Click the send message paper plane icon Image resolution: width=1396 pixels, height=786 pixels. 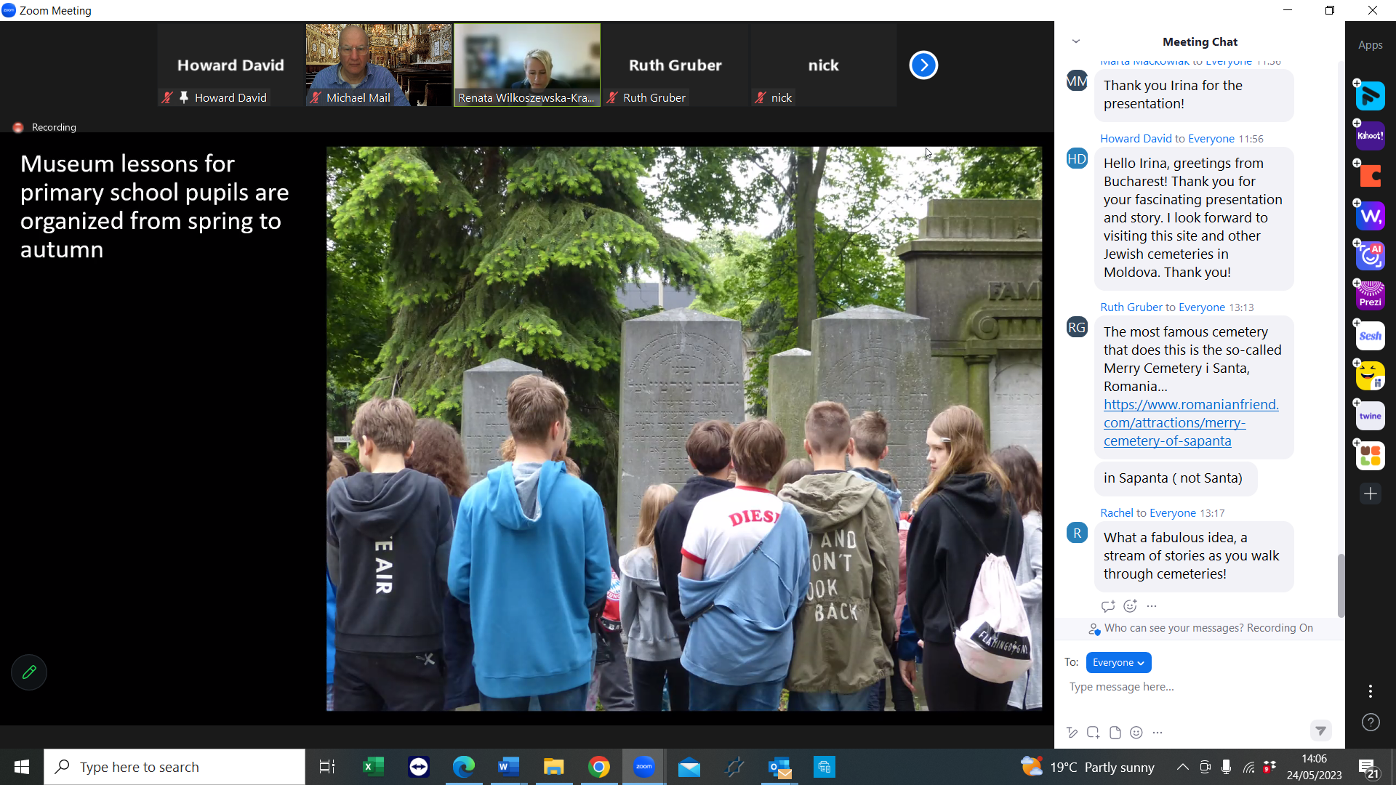tap(1320, 731)
